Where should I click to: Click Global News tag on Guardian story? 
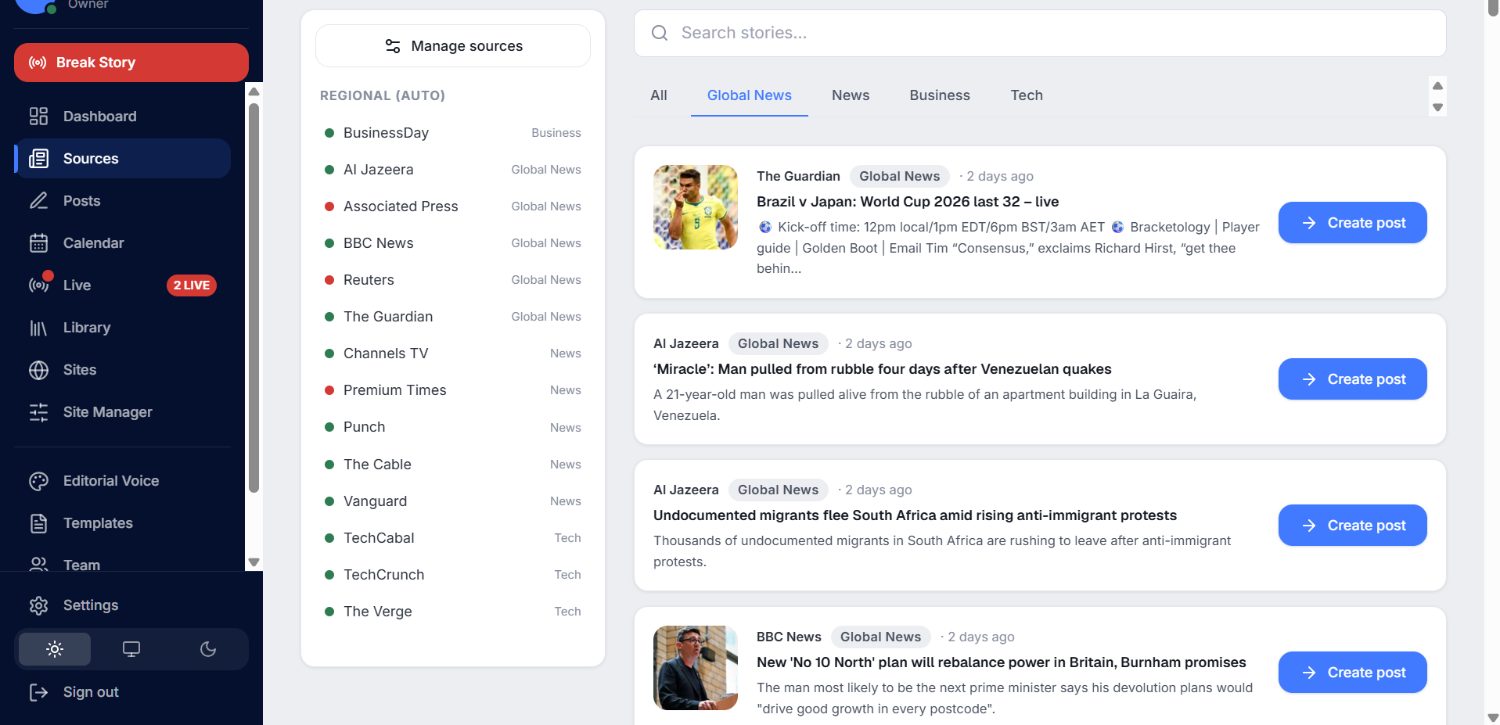pos(900,176)
